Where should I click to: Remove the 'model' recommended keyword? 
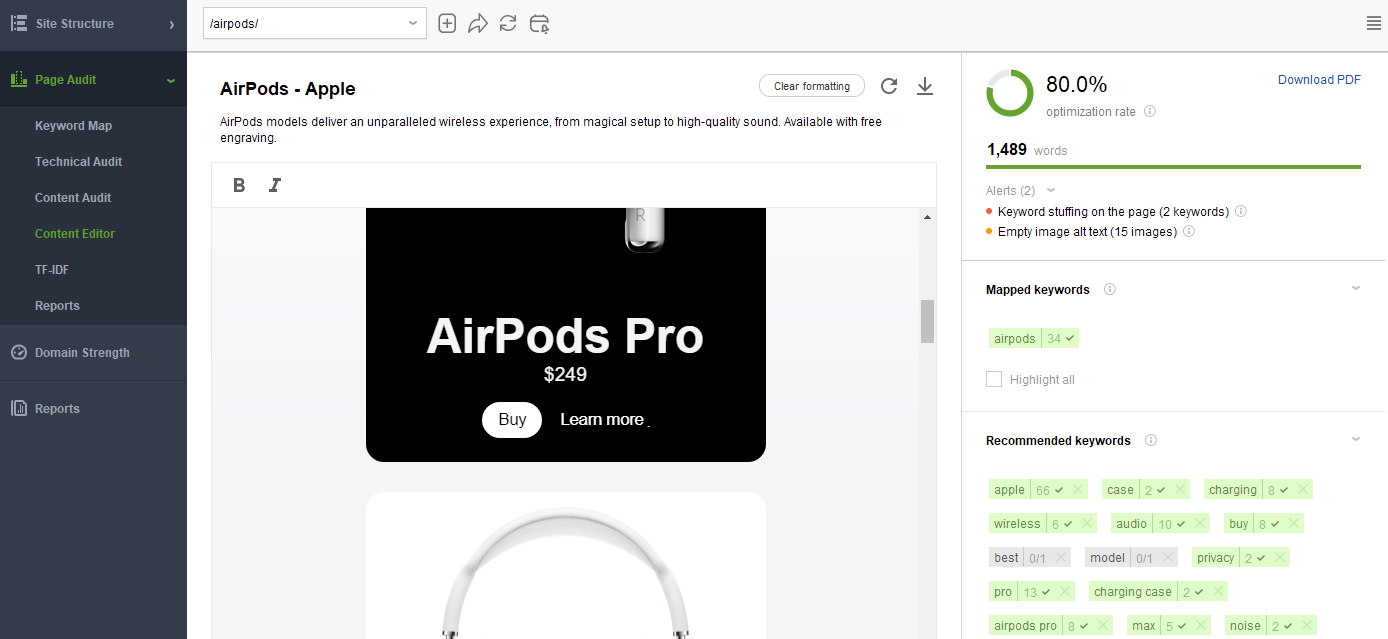1167,558
